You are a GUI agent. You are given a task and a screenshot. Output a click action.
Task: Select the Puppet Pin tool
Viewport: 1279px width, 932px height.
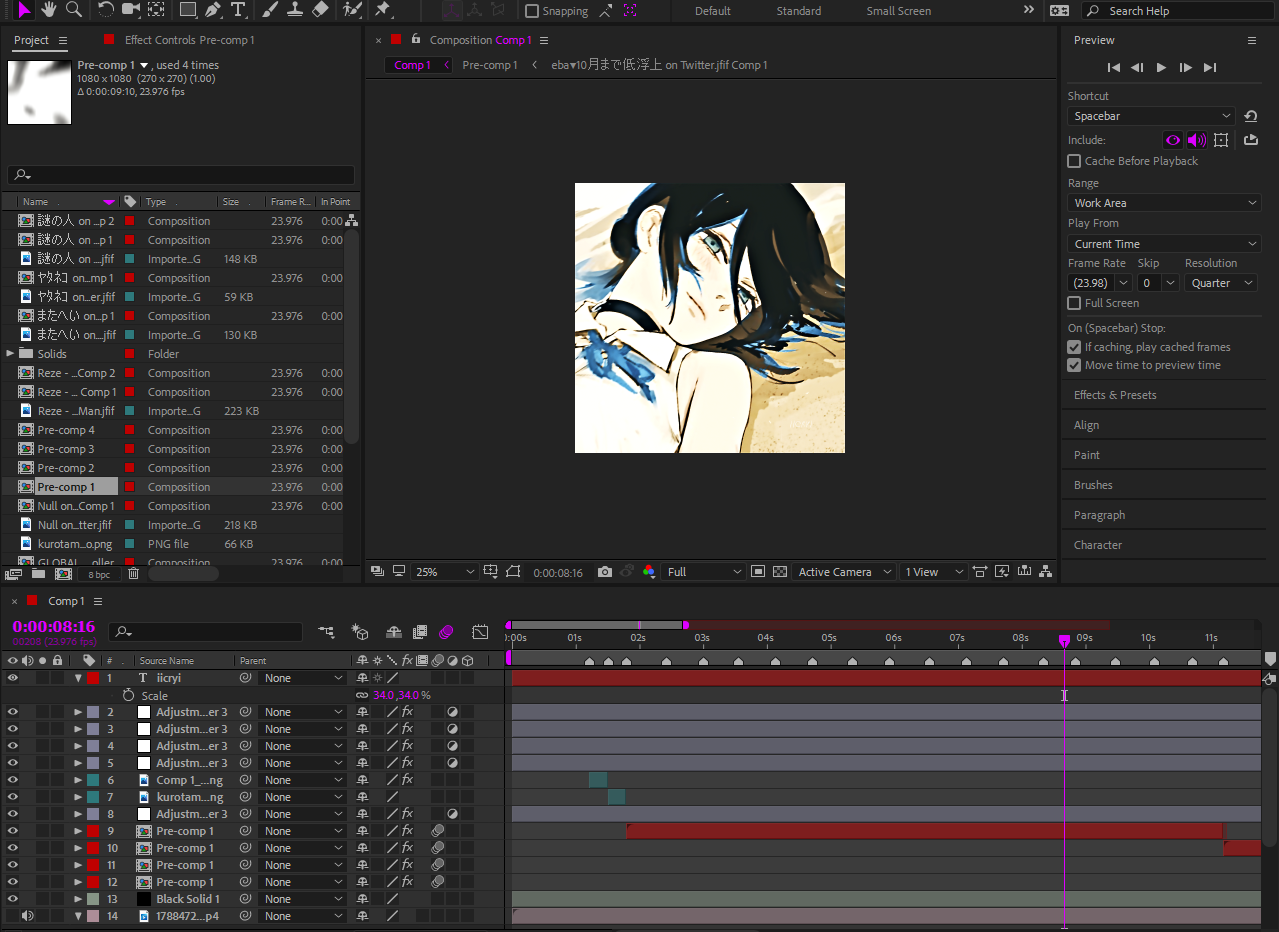click(x=383, y=10)
